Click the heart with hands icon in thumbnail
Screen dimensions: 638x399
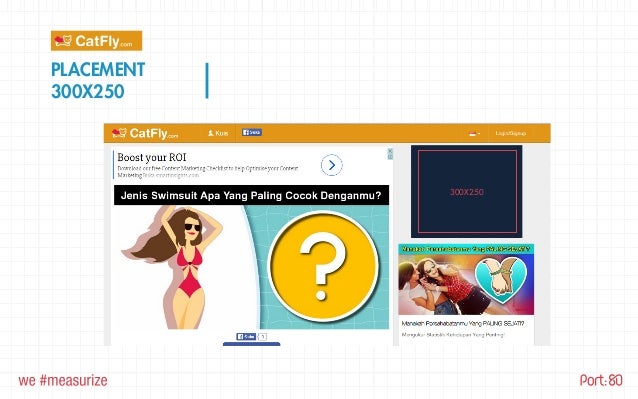pyautogui.click(x=501, y=280)
